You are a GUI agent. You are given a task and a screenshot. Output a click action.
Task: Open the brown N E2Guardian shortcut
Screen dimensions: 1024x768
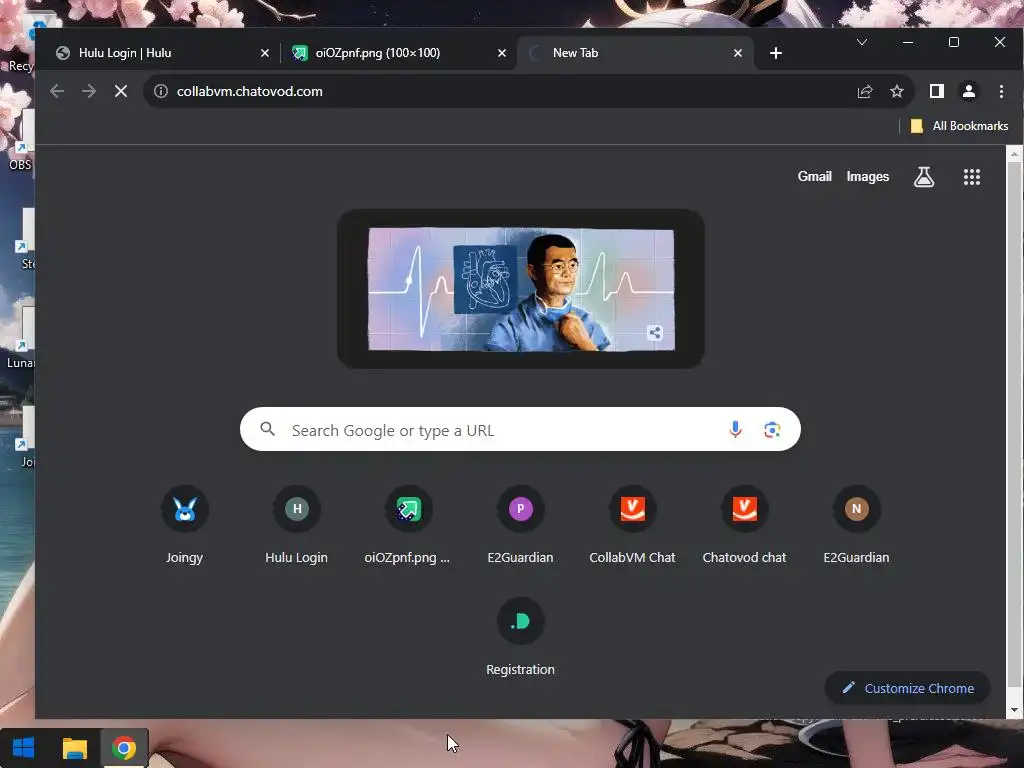tap(856, 524)
